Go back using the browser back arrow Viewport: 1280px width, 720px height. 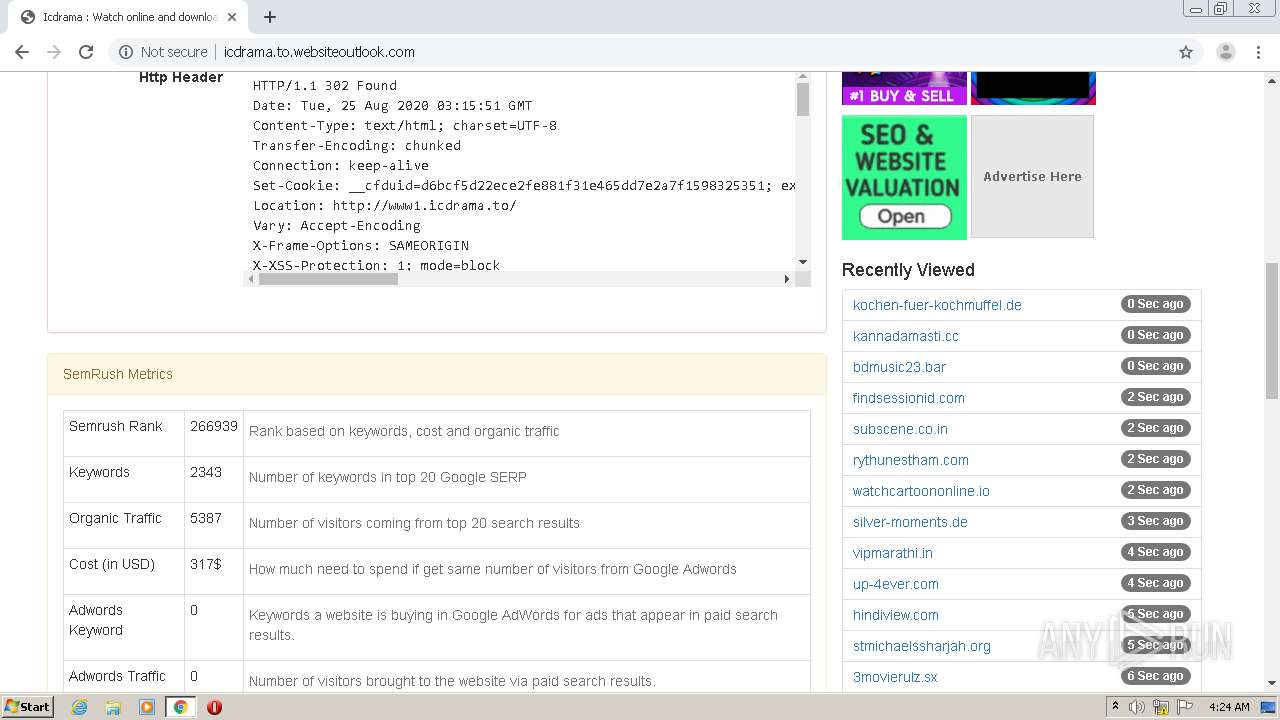(22, 52)
